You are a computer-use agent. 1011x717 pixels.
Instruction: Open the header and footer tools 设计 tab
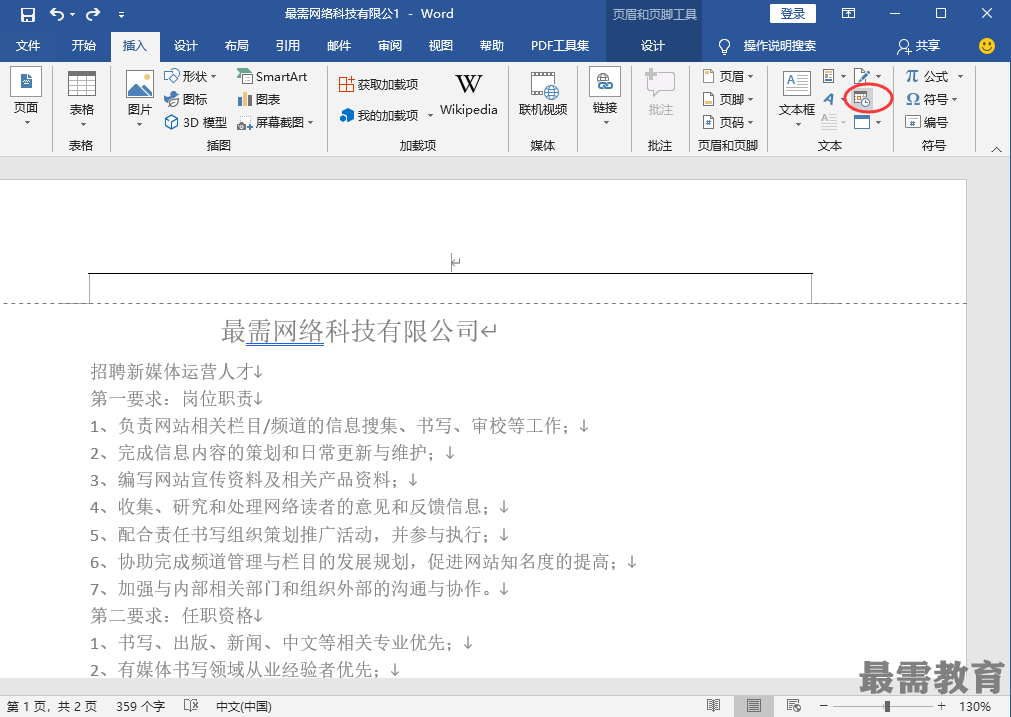[x=653, y=46]
